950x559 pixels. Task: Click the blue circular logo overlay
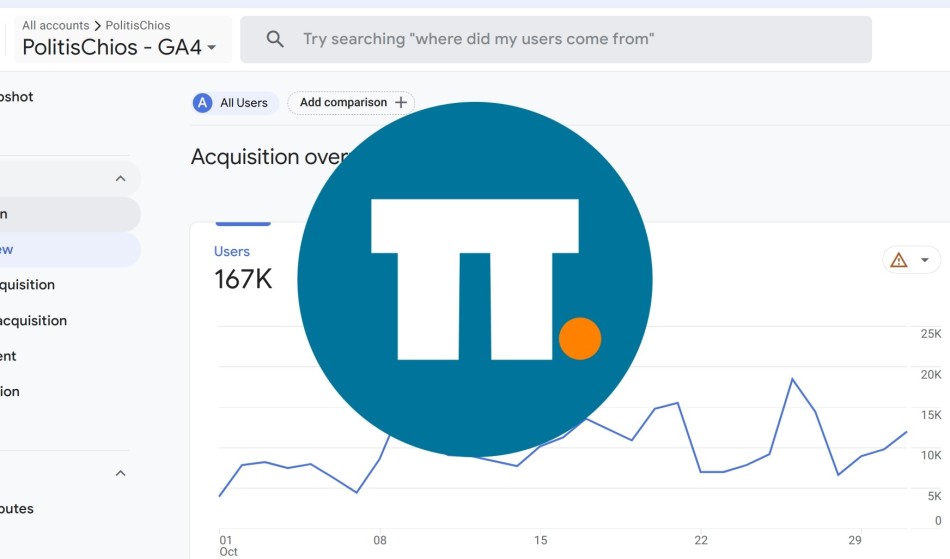[x=474, y=279]
